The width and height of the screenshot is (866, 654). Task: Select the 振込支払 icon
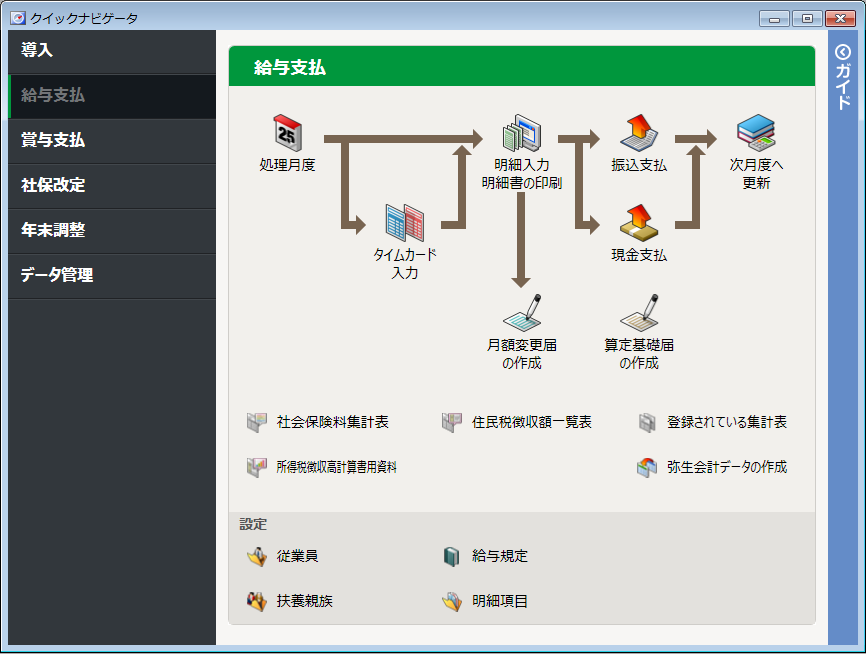[639, 132]
